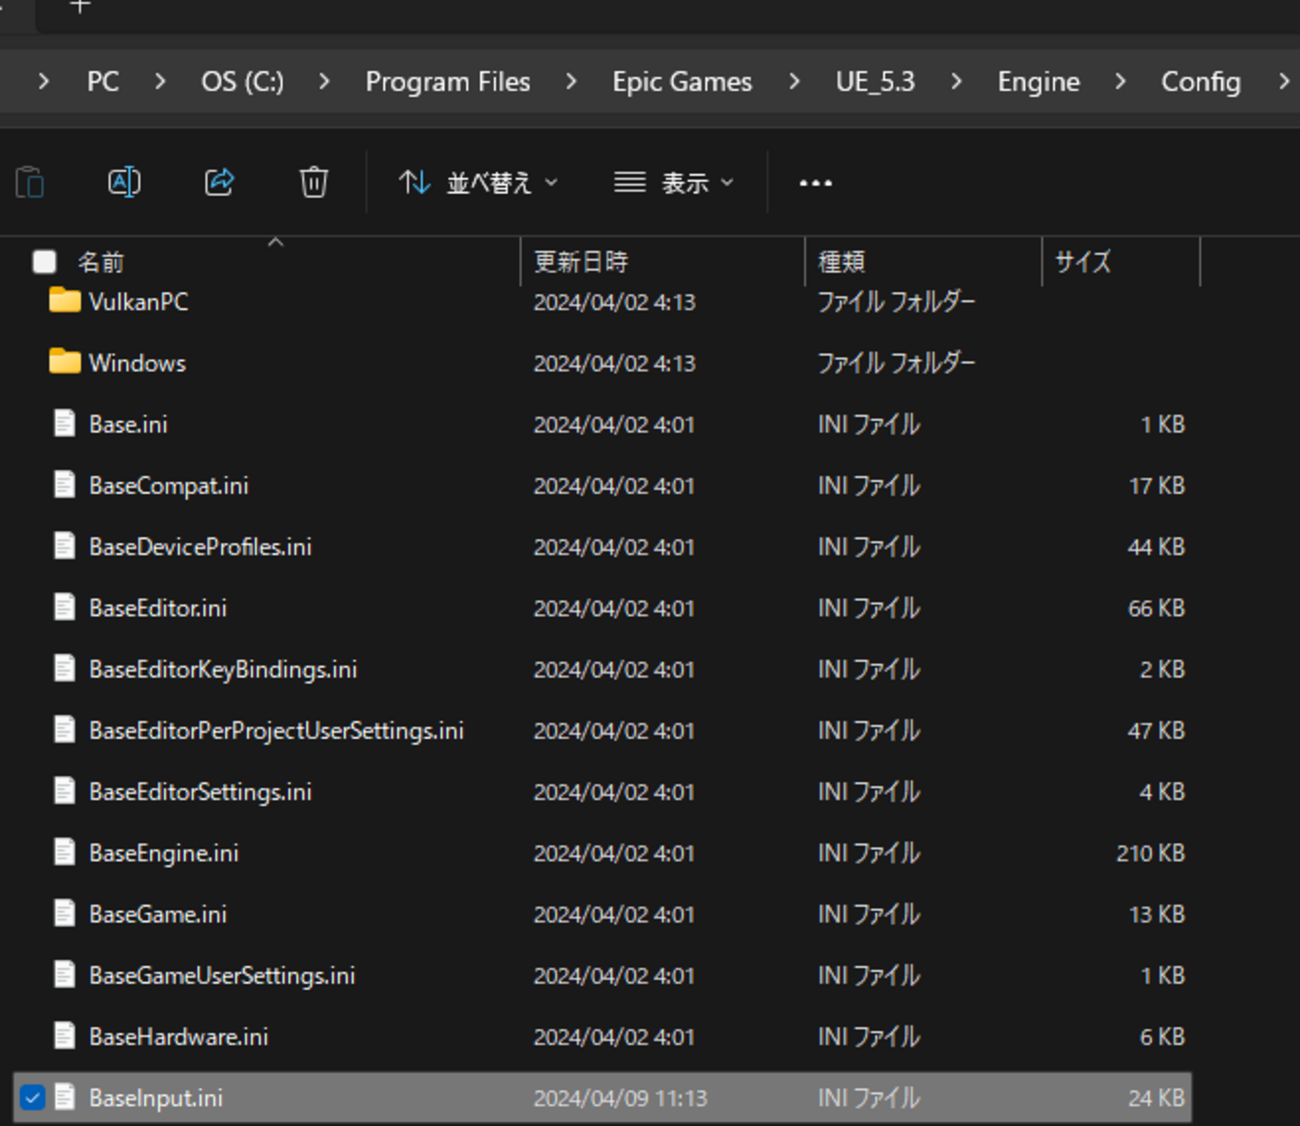Image resolution: width=1300 pixels, height=1126 pixels.
Task: Click the Delete trash can icon
Action: pyautogui.click(x=314, y=183)
